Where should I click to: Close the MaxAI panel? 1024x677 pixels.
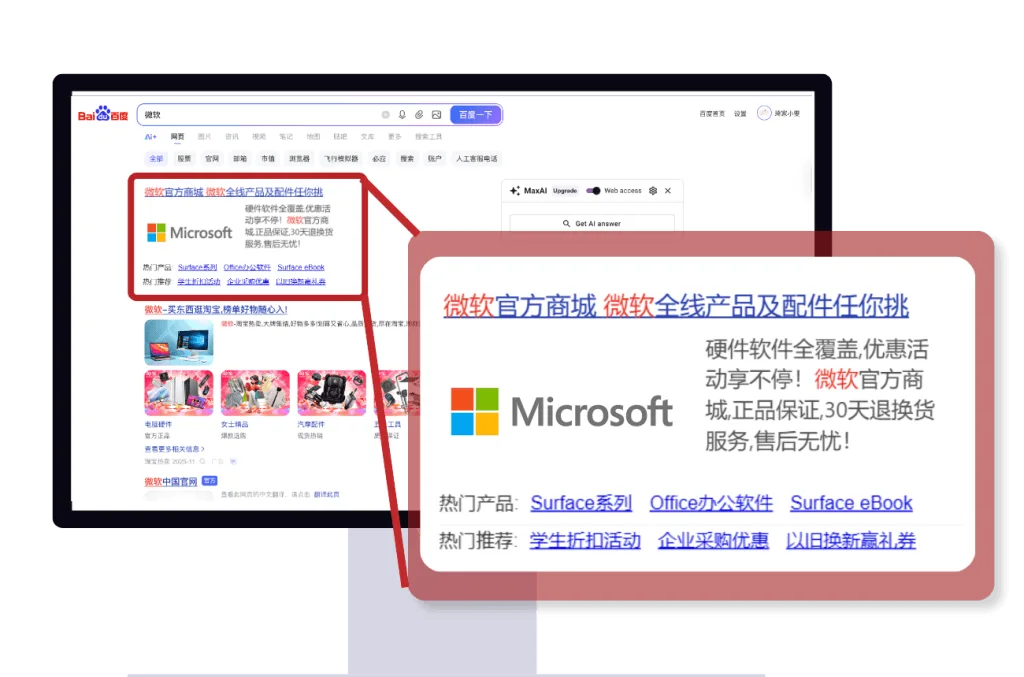pos(667,191)
